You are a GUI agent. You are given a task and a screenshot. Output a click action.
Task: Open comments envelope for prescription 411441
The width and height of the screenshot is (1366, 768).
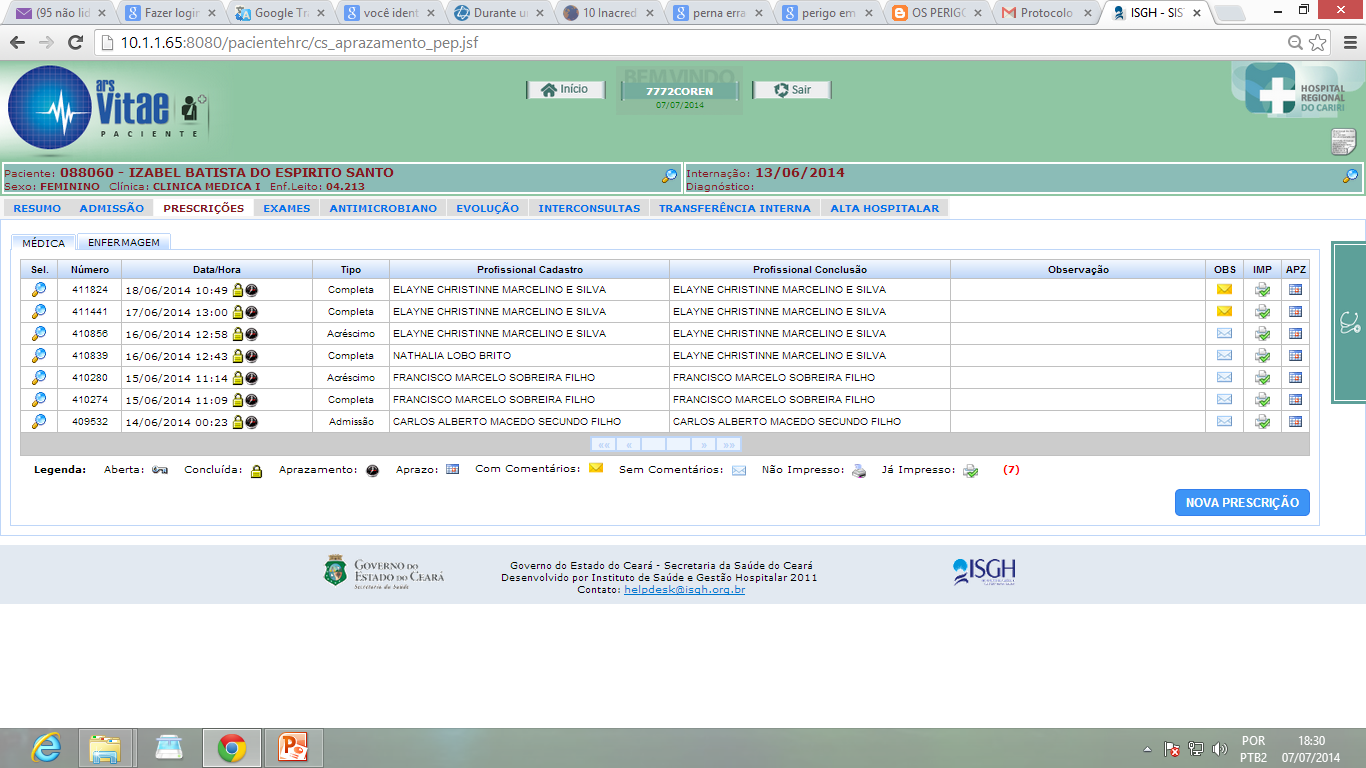point(1224,312)
